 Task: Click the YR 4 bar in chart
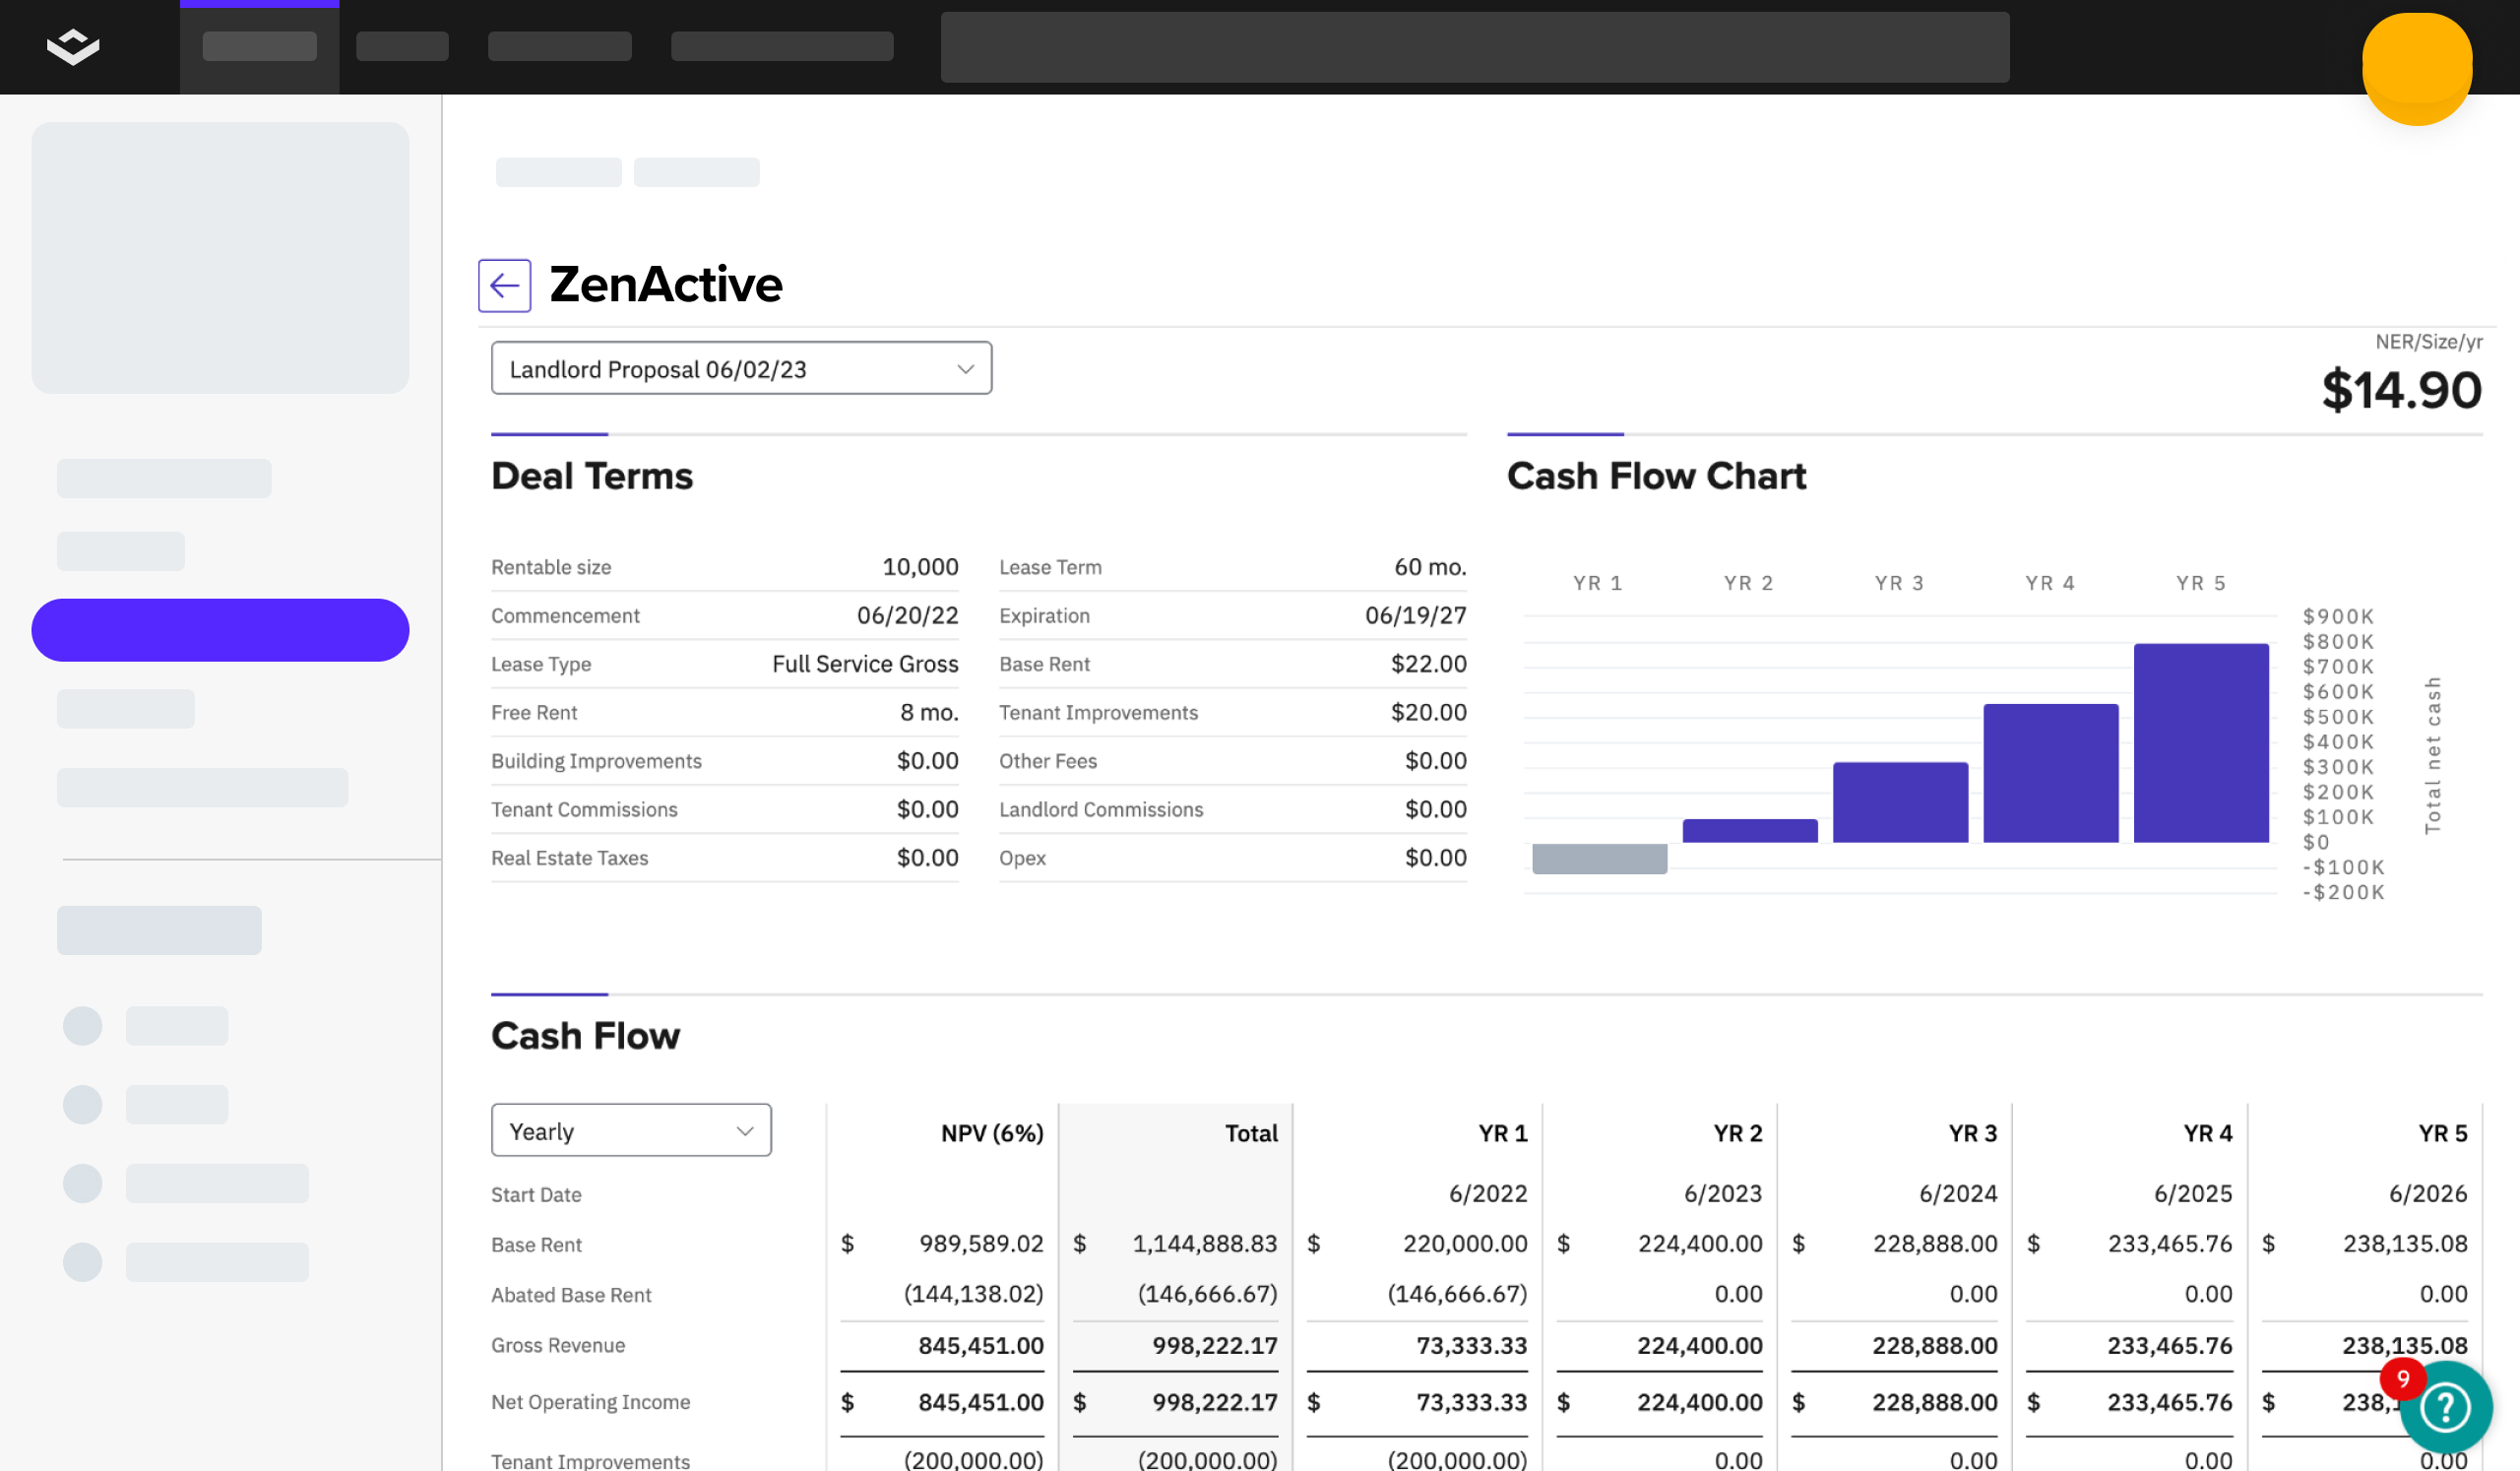click(2051, 773)
